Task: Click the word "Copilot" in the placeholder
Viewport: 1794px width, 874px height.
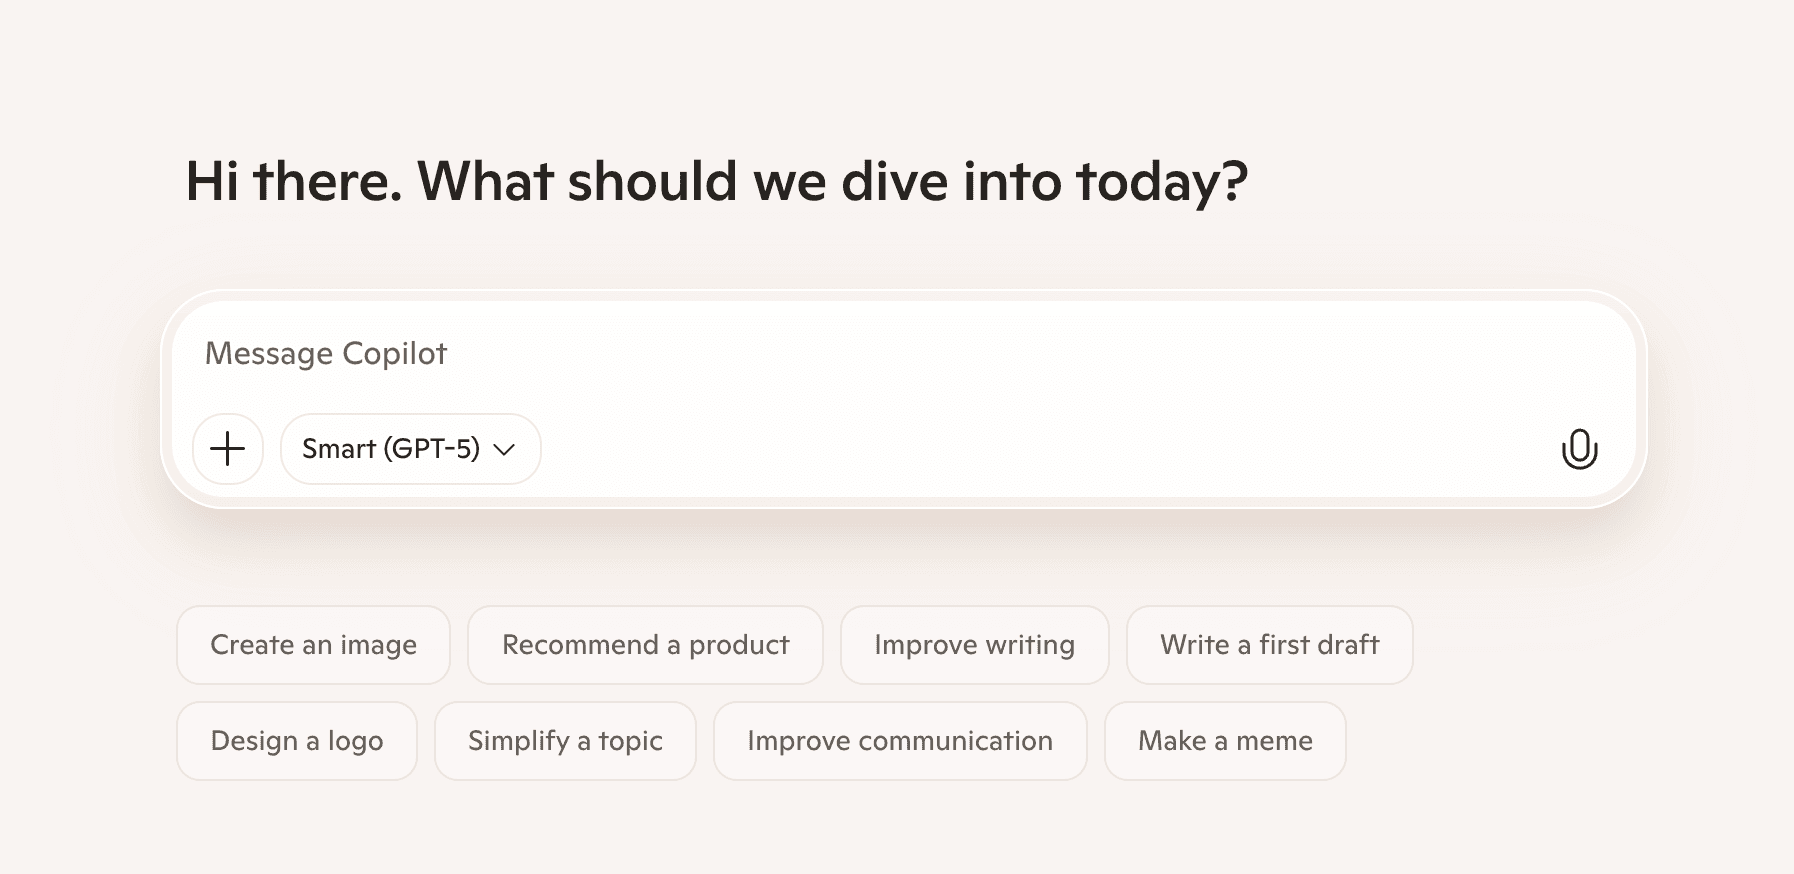Action: point(394,354)
